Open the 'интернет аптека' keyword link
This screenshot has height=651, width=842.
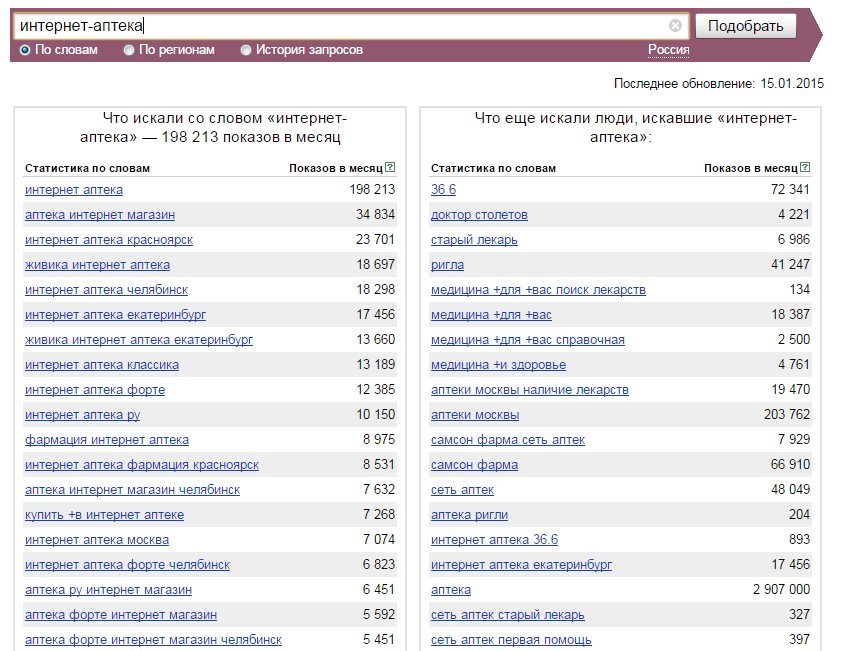[74, 190]
